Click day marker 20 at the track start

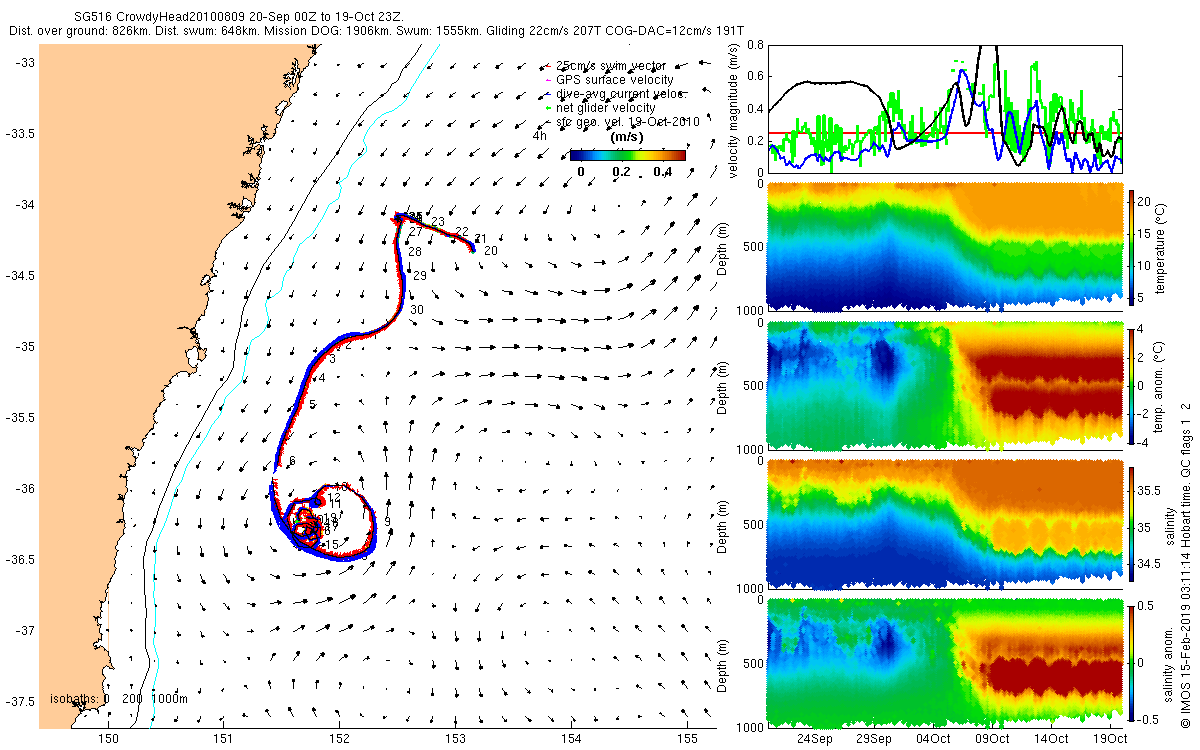click(x=490, y=251)
